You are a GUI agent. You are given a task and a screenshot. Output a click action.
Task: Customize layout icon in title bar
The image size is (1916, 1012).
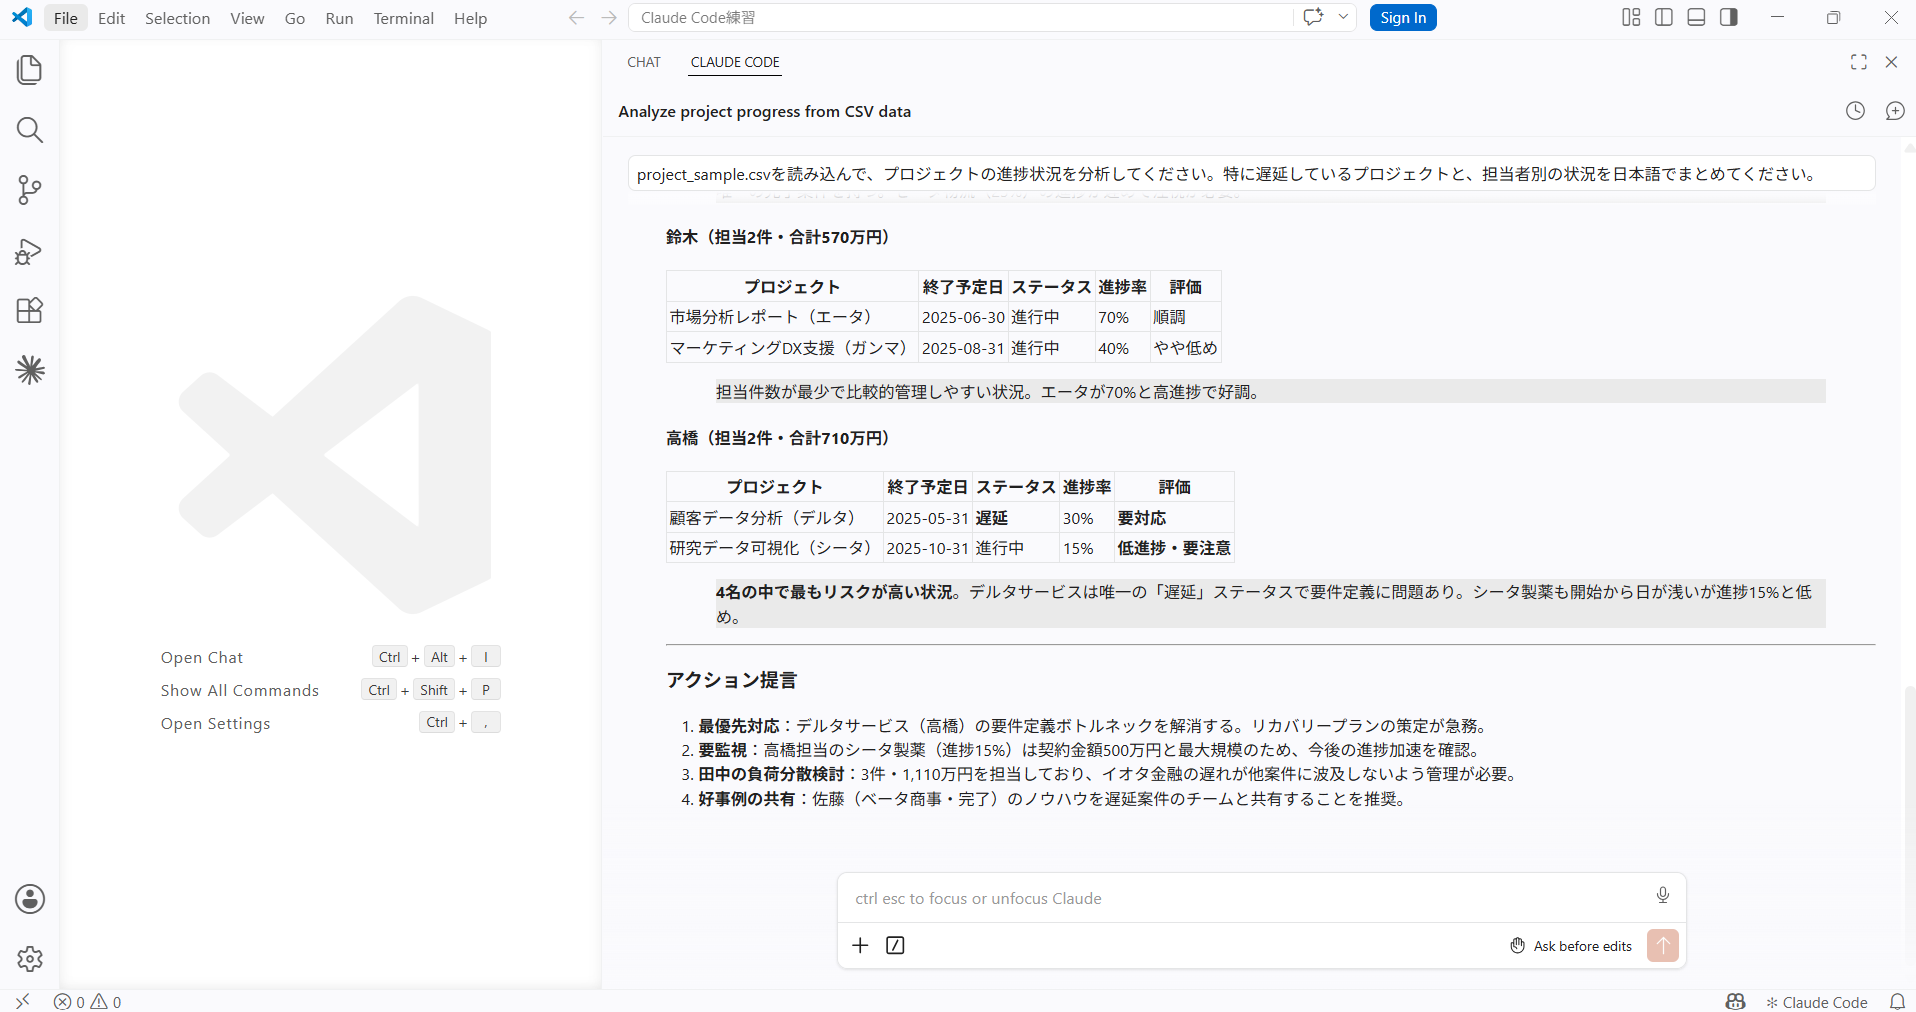tap(1631, 17)
